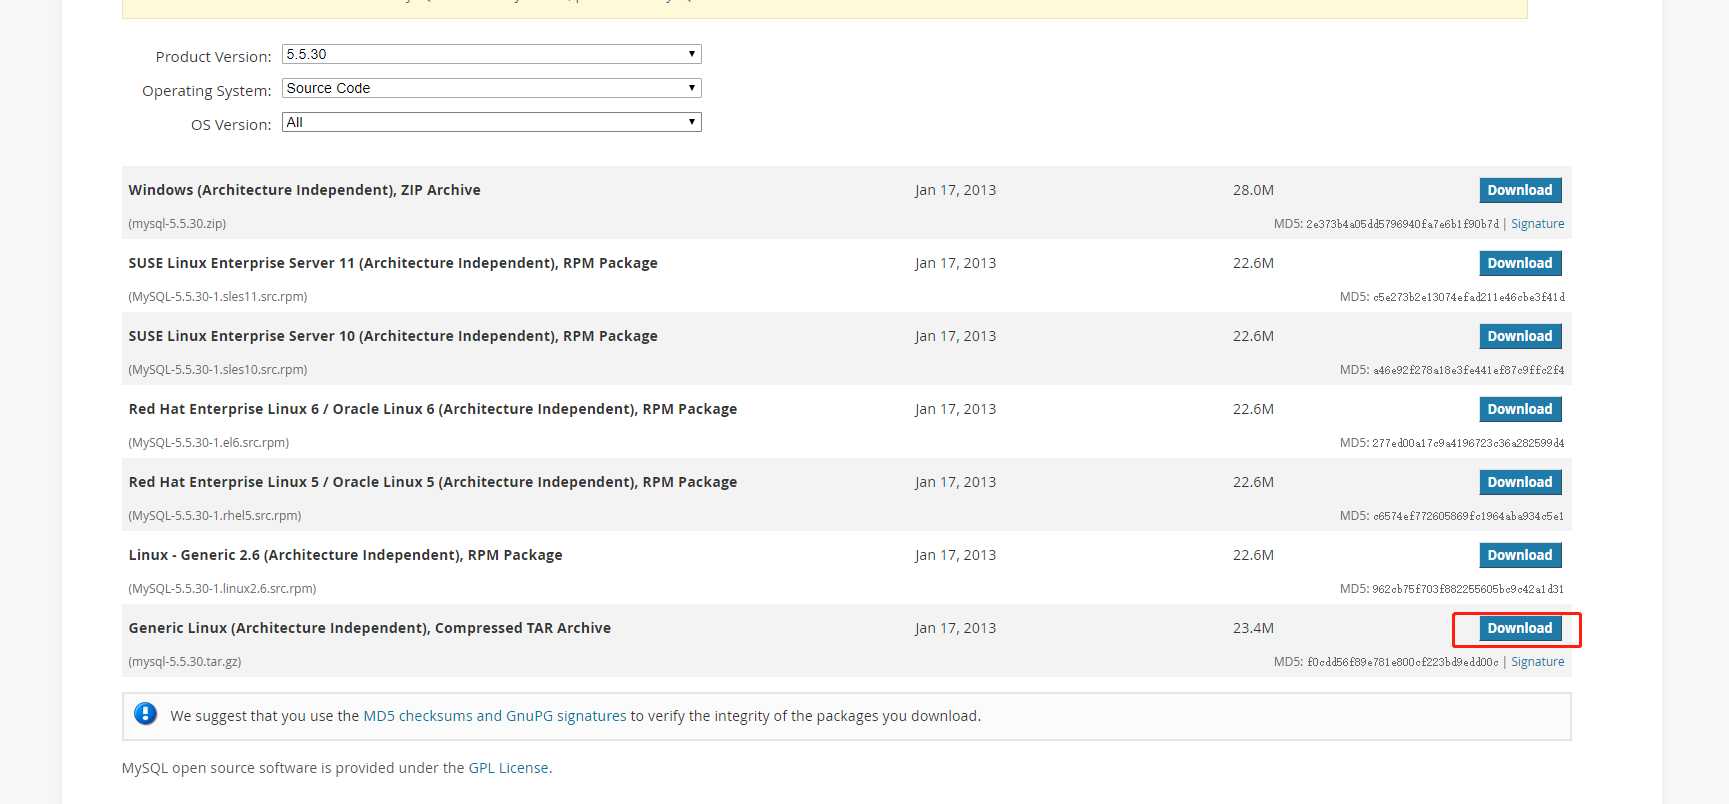Click the MD5 value for the Windows ZIP
This screenshot has width=1729, height=804.
pyautogui.click(x=1402, y=224)
